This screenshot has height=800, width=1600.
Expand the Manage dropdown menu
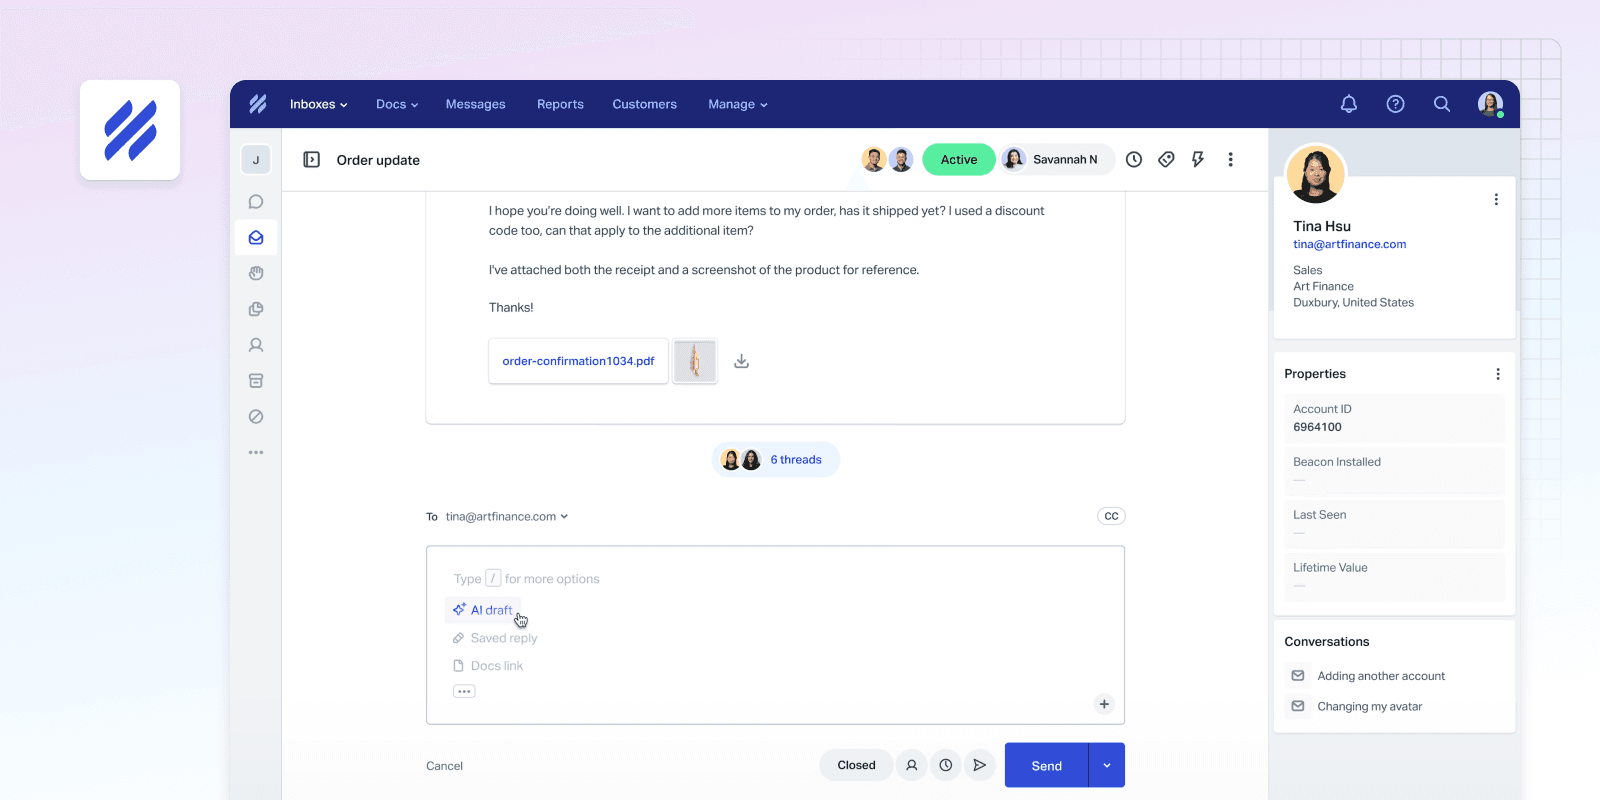click(738, 104)
